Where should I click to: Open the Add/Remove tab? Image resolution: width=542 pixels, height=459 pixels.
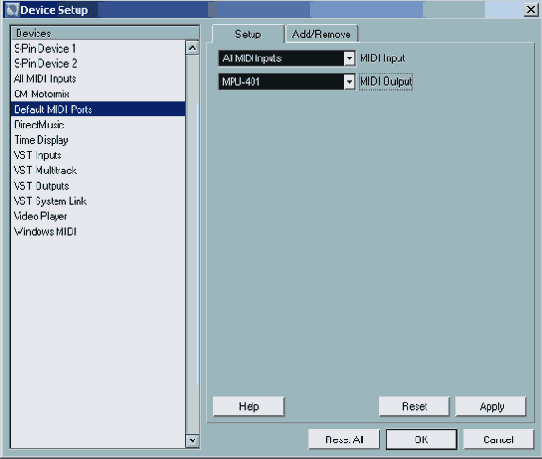pos(321,34)
